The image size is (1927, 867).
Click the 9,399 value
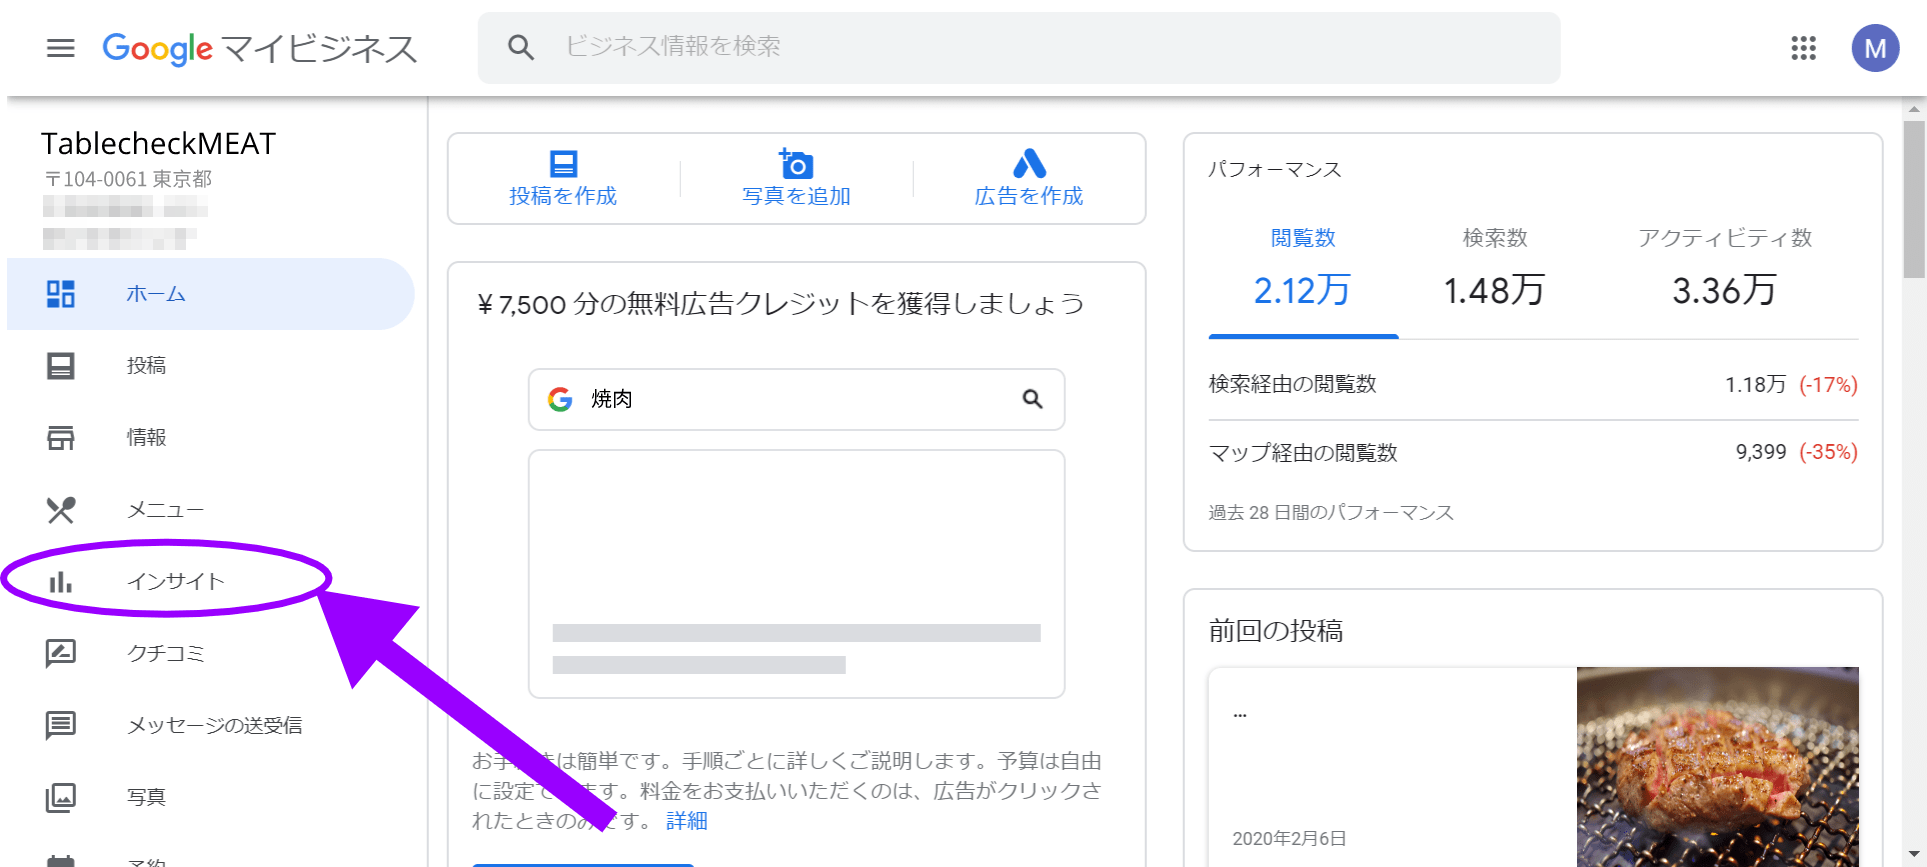tap(1761, 452)
